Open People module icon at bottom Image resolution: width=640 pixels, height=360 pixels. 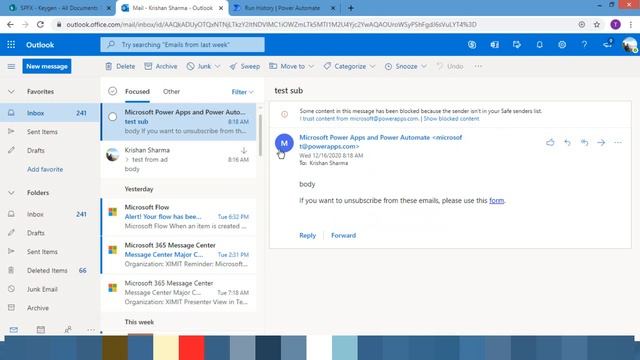point(68,330)
